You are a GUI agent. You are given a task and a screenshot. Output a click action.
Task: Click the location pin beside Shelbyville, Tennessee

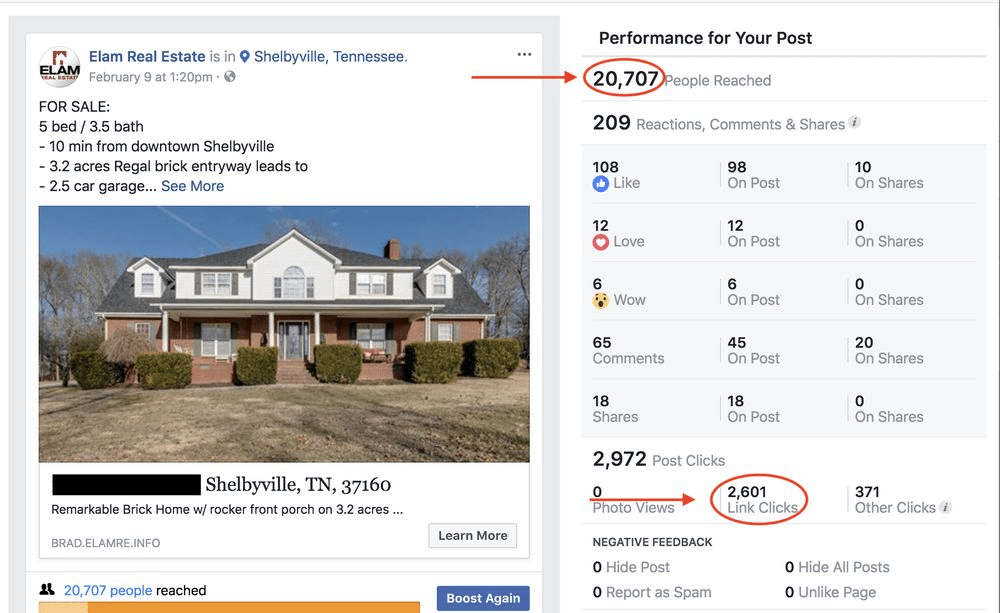click(x=244, y=57)
